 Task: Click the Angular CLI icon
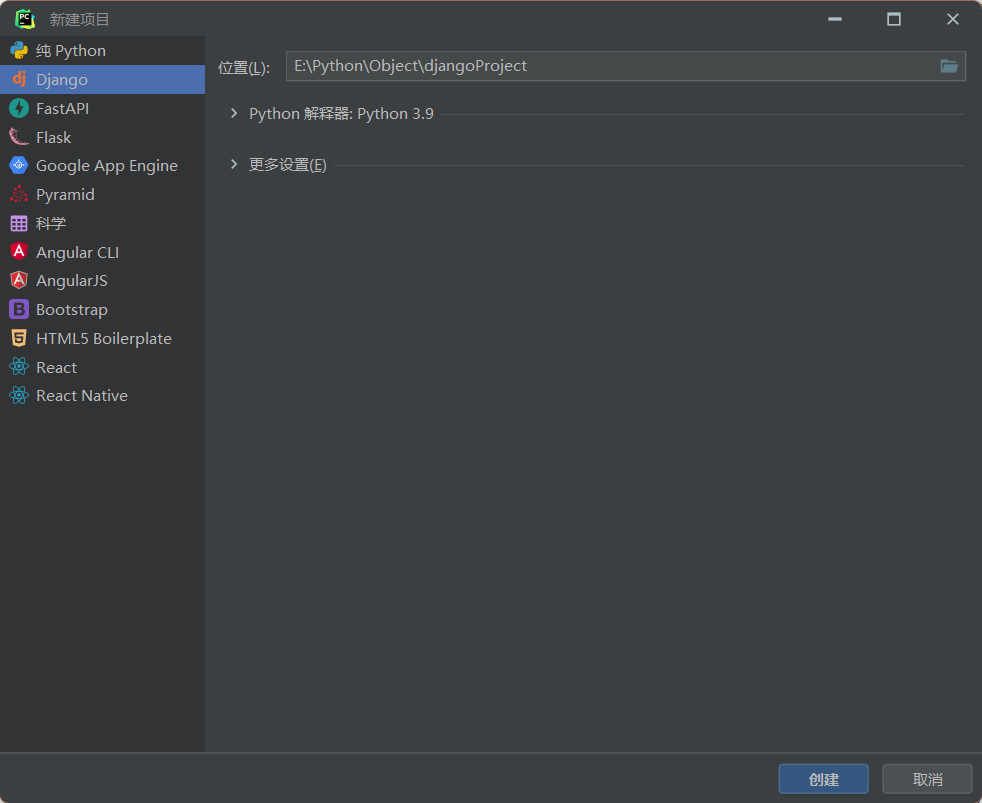[x=19, y=252]
